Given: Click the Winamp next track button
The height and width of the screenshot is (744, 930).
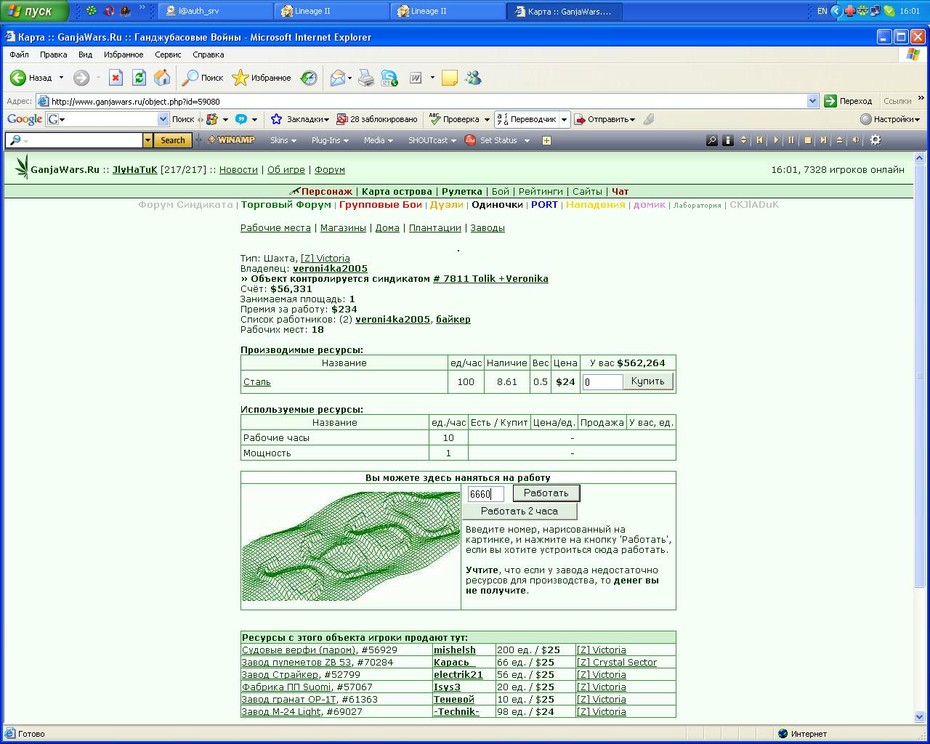Looking at the screenshot, I should [x=823, y=140].
